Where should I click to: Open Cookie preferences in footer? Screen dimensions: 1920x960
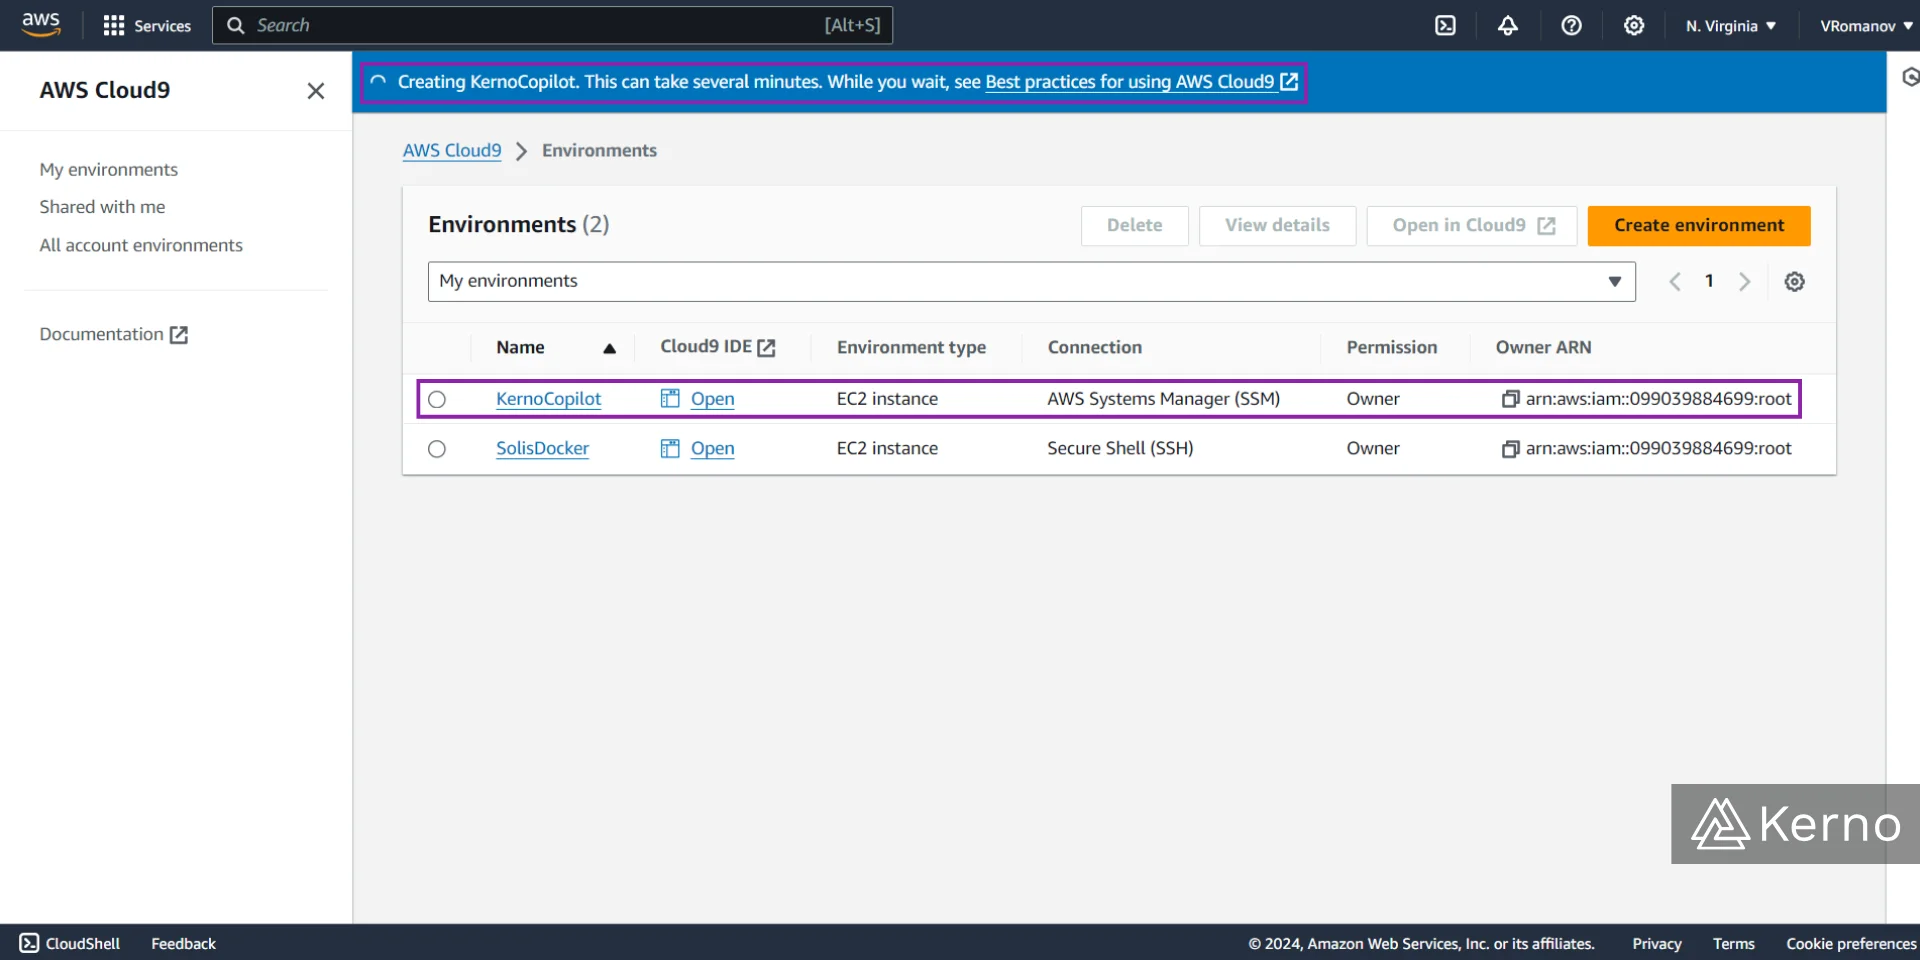click(1851, 943)
